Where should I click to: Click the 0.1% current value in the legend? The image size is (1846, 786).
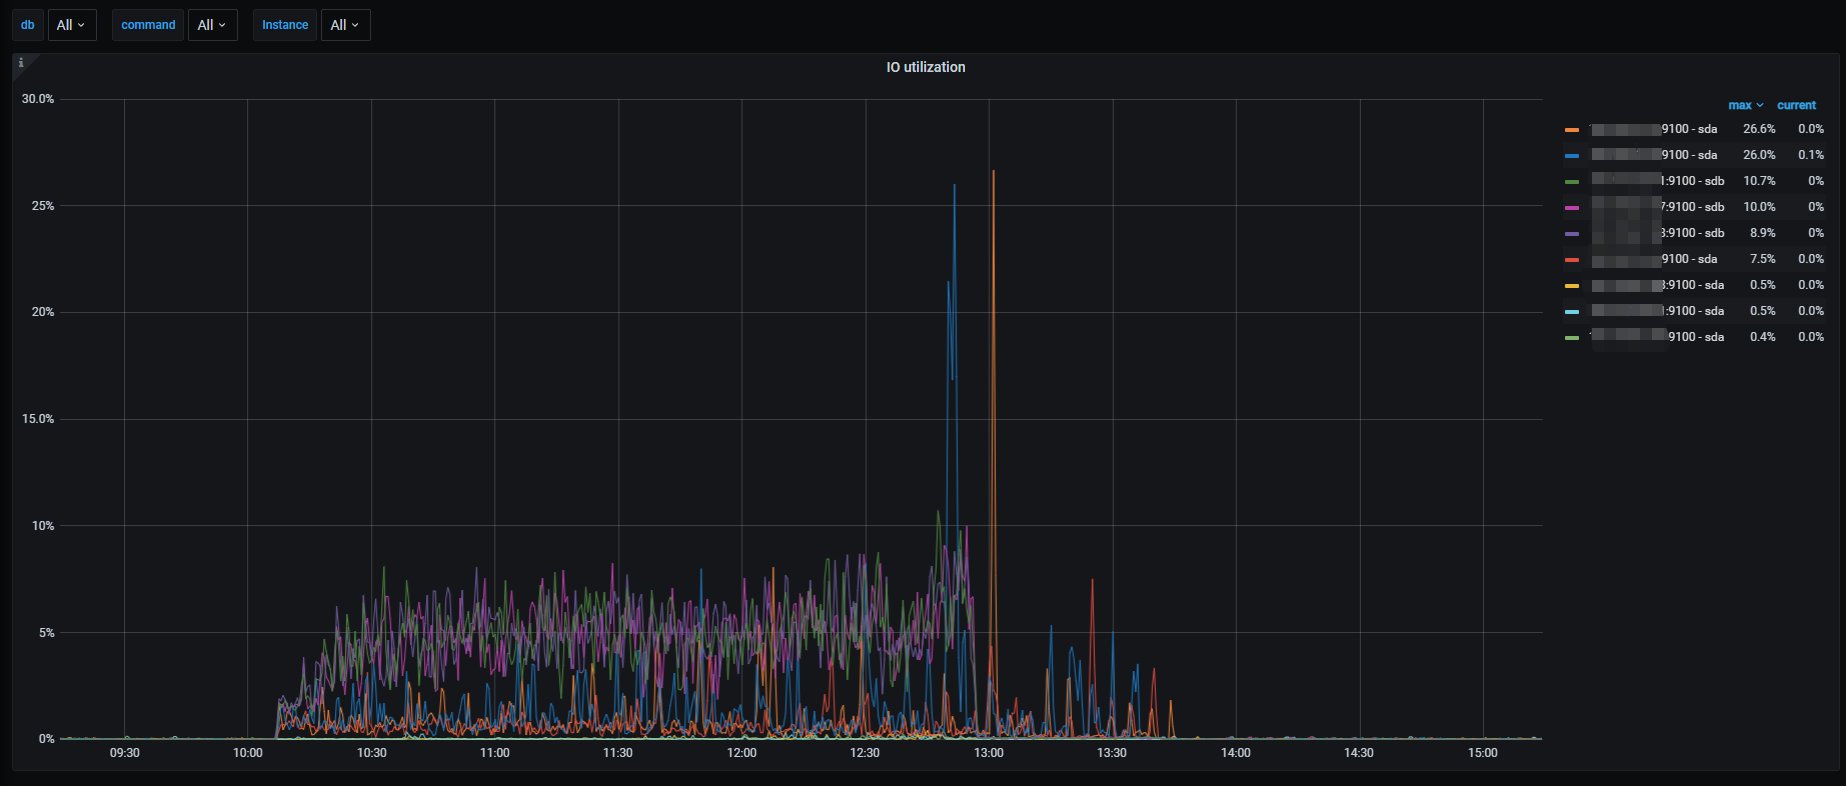point(1811,155)
